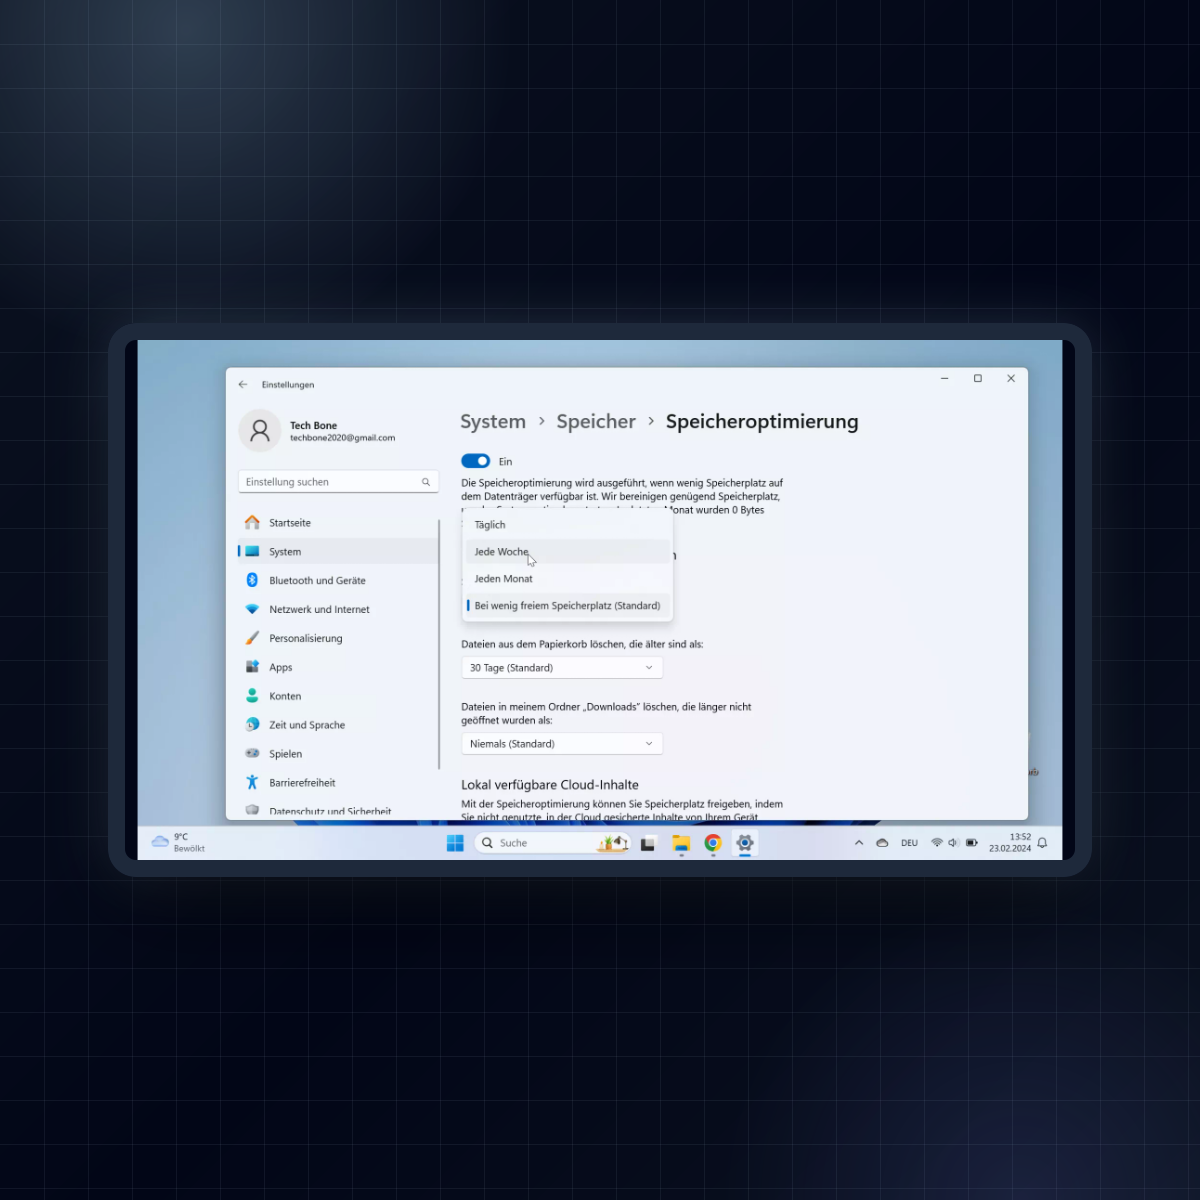Viewport: 1200px width, 1200px height.
Task: Go back with the Einstellungen arrow
Action: click(x=243, y=384)
